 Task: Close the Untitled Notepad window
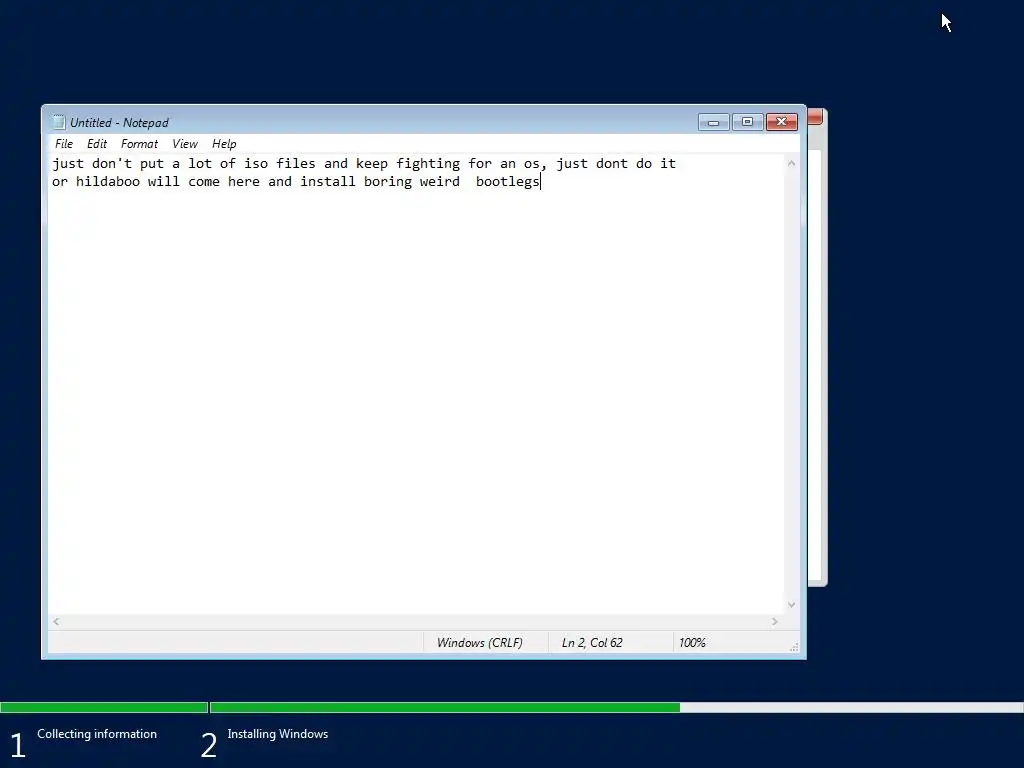coord(782,122)
